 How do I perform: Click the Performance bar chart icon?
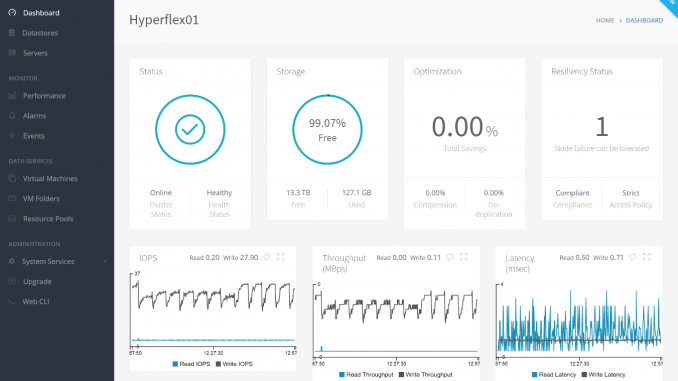12,96
